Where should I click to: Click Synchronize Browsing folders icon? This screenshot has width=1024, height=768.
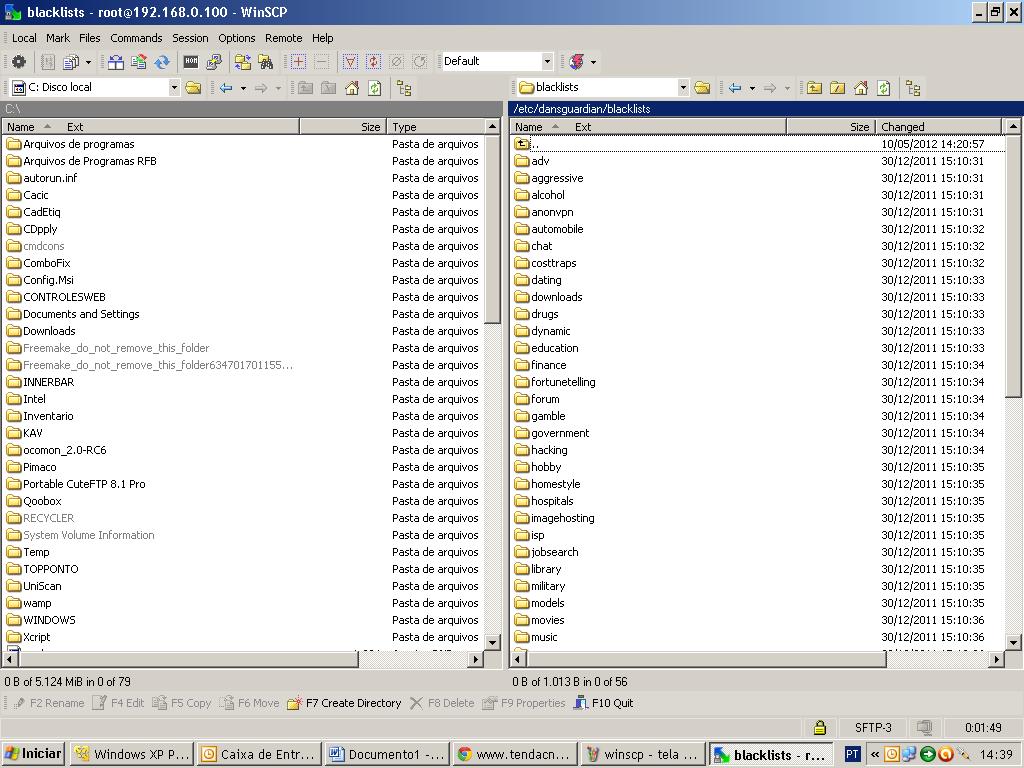pyautogui.click(x=243, y=62)
